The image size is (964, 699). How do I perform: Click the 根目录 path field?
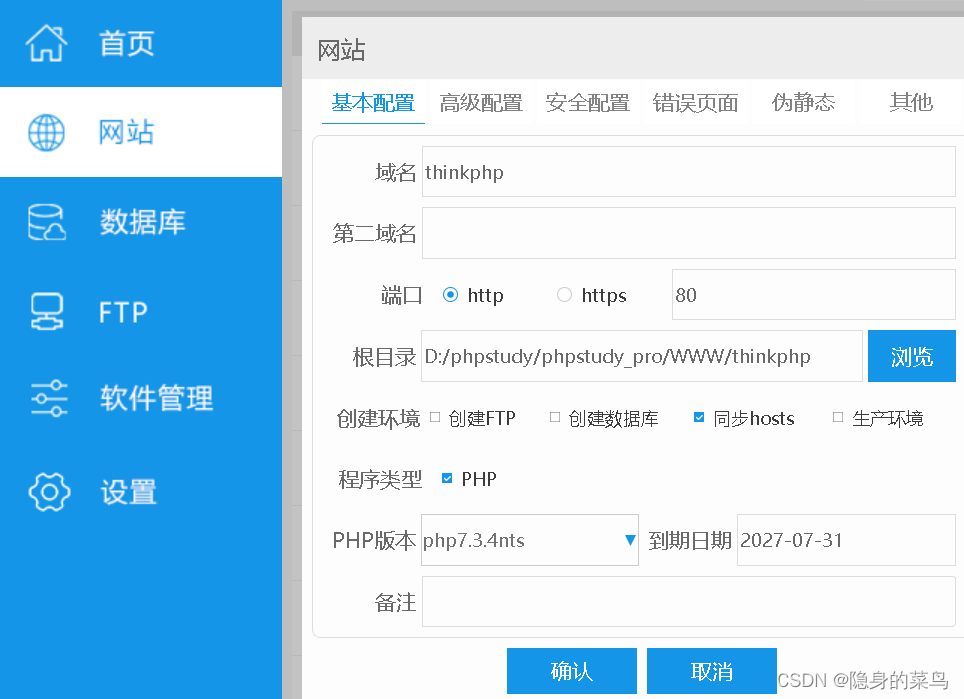tap(642, 356)
